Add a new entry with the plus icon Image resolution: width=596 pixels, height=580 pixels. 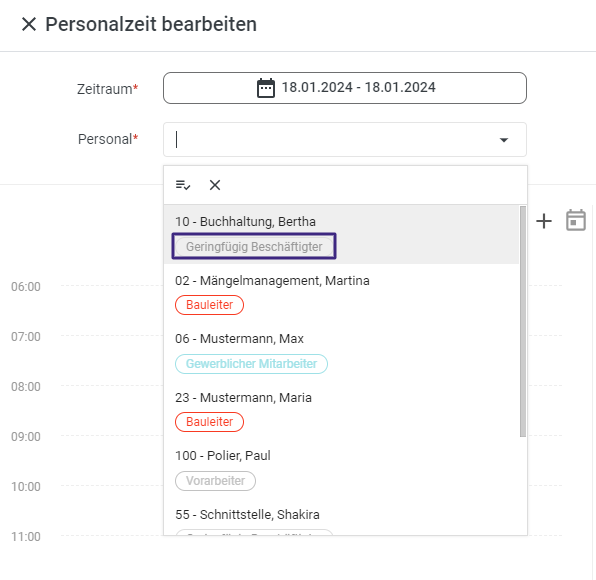(544, 221)
